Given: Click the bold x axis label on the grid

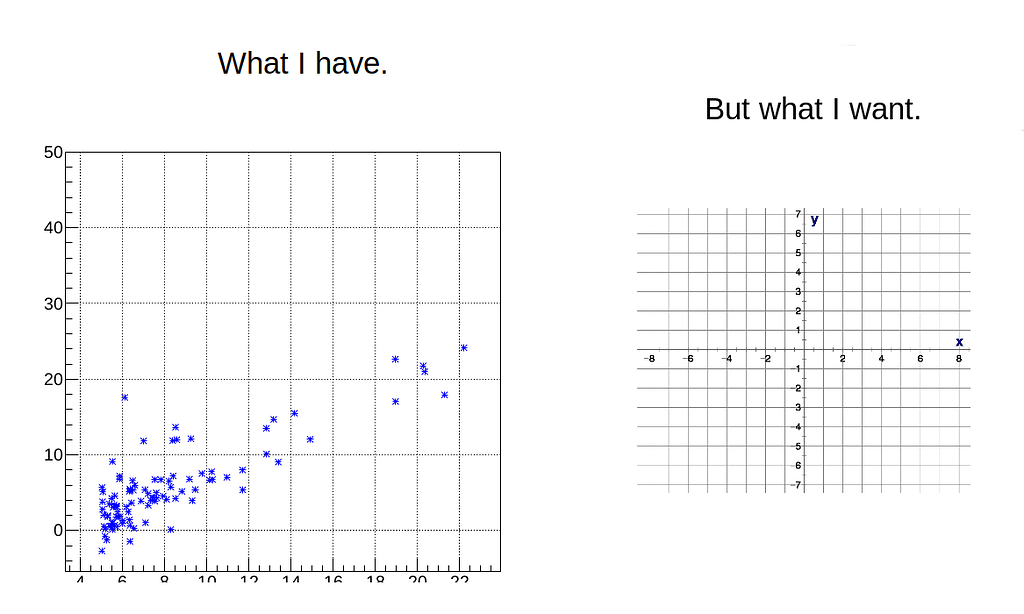Looking at the screenshot, I should pos(959,341).
